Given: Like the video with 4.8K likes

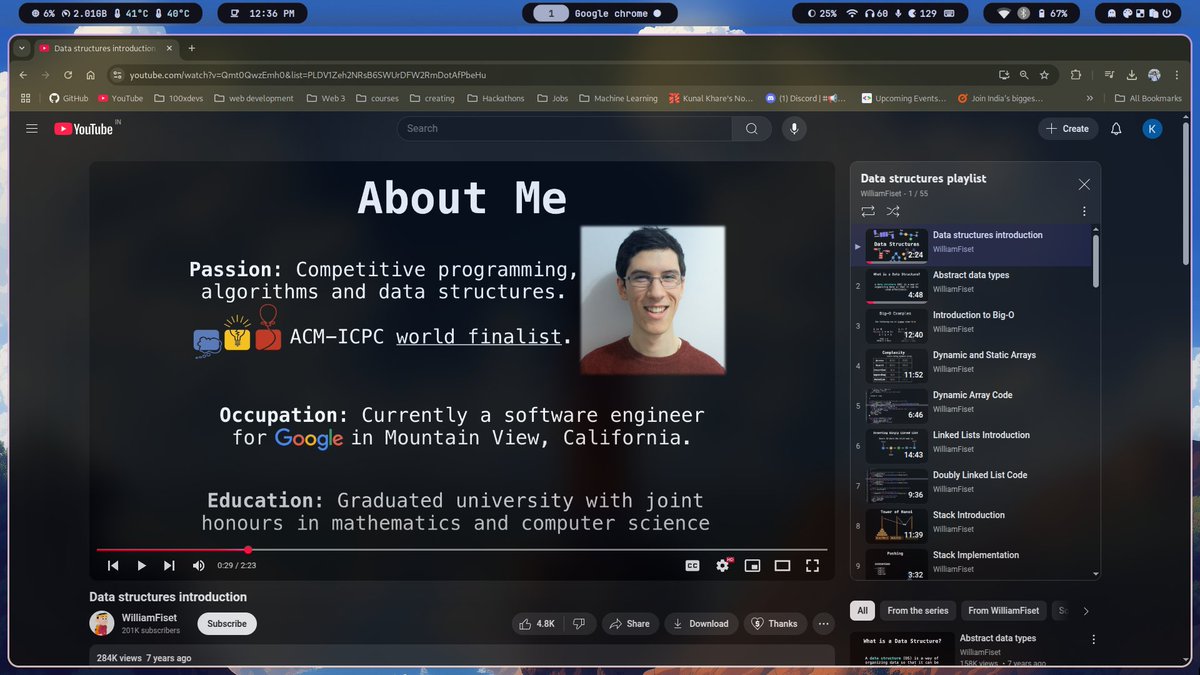Looking at the screenshot, I should point(536,623).
